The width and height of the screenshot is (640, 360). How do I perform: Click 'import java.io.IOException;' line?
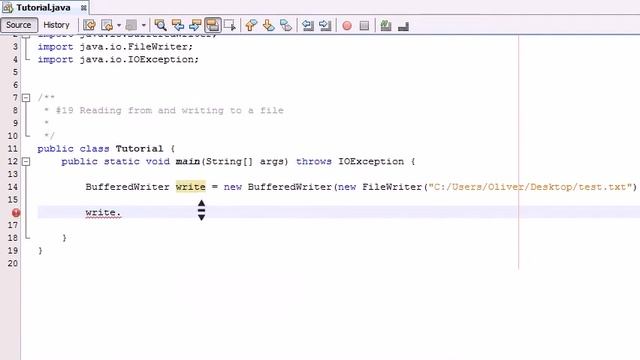pyautogui.click(x=118, y=60)
